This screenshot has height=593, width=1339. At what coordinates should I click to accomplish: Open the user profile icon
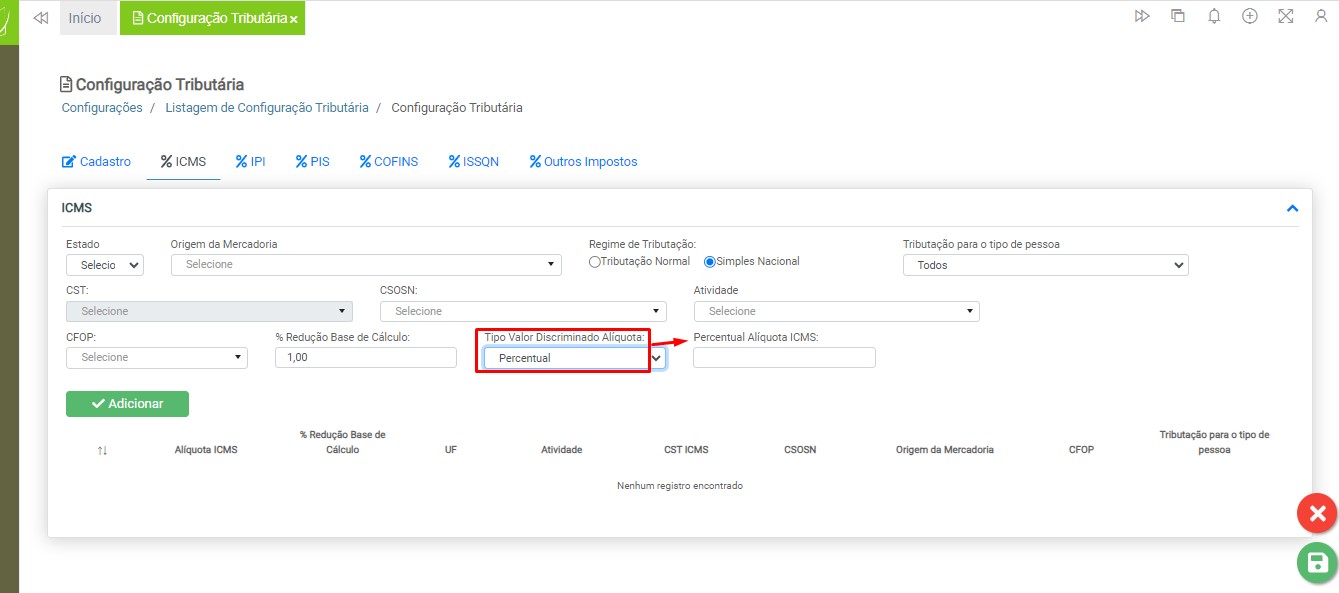tap(1321, 17)
